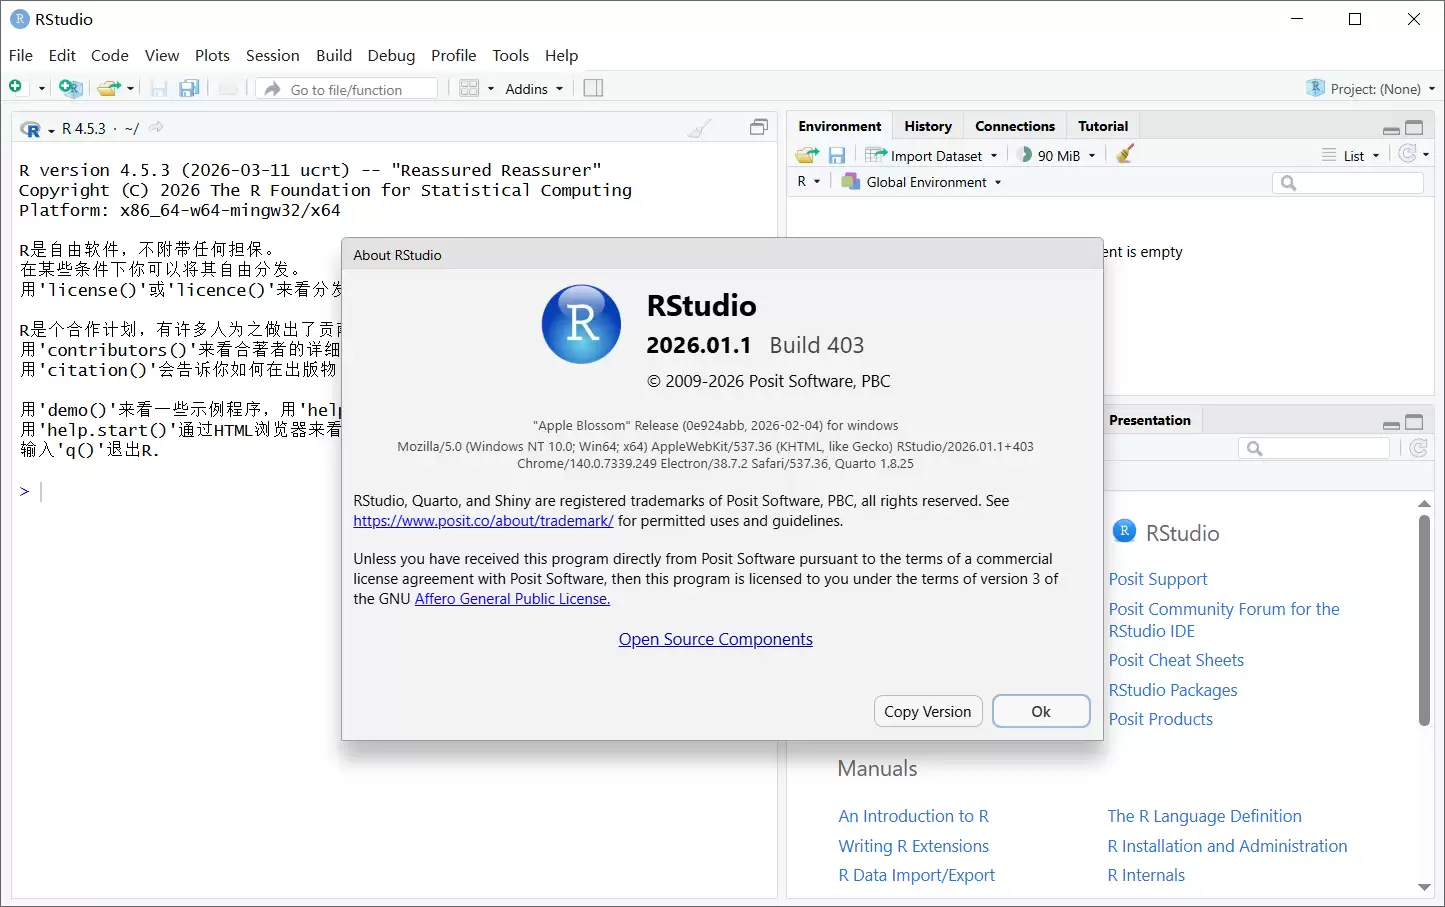
Task: Refresh the environment pane
Action: (x=1408, y=154)
